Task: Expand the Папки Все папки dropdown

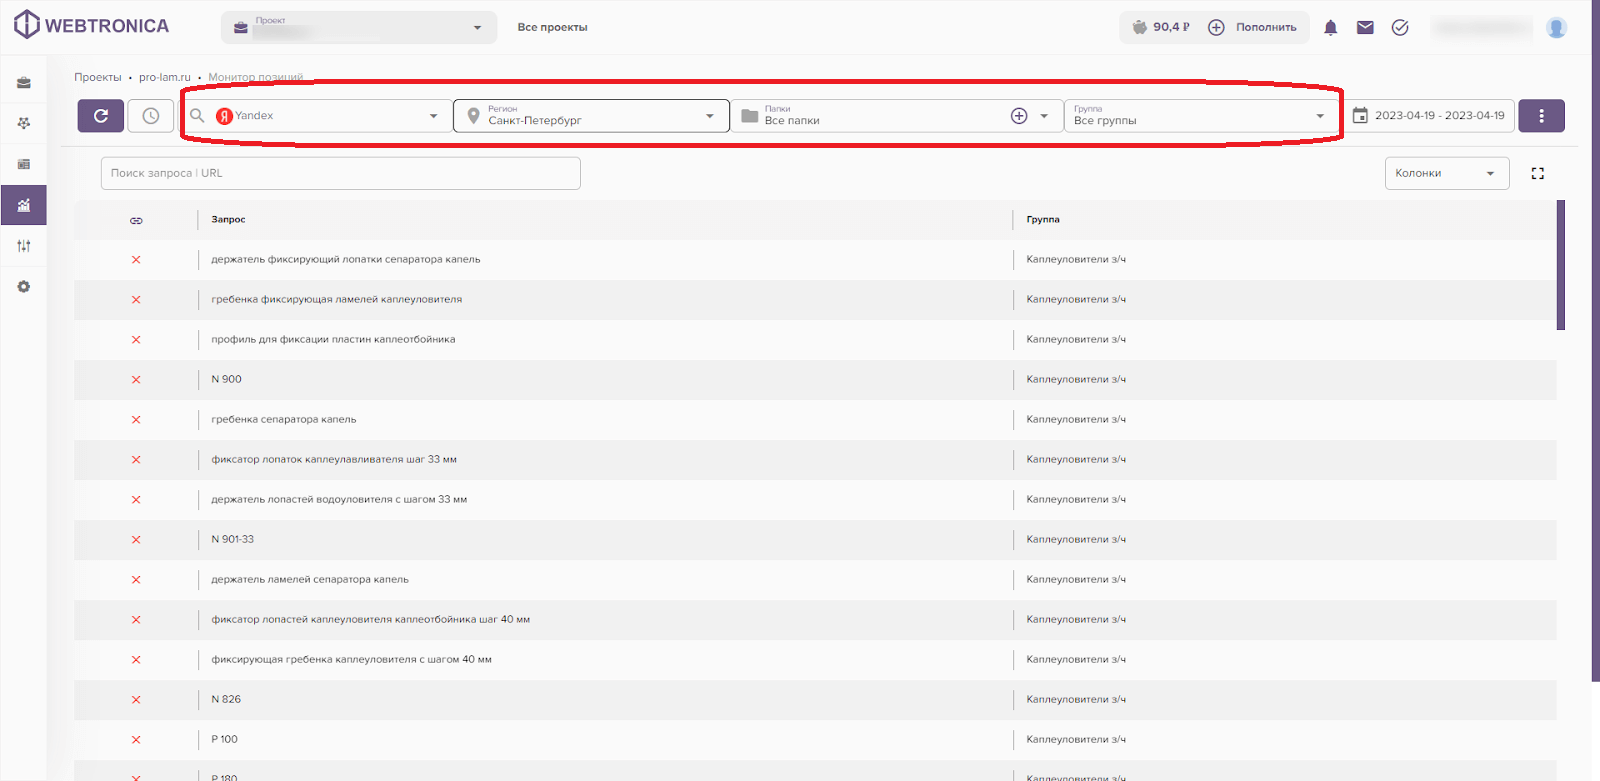Action: click(894, 116)
